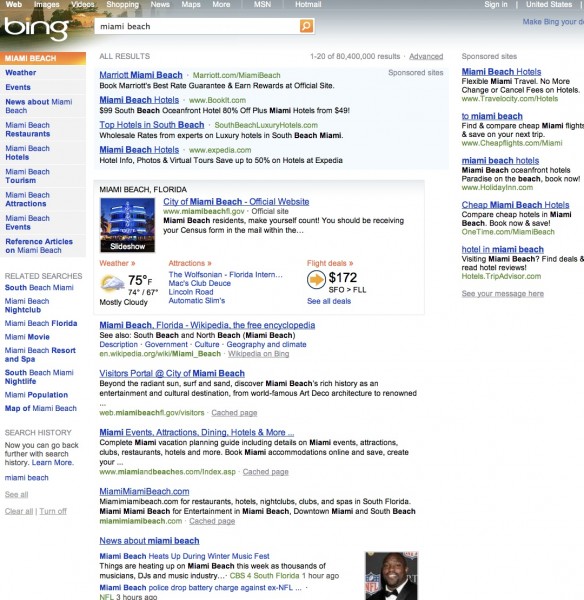Screen dimensions: 584x600
Task: Go to MSN from the top bar
Action: (x=262, y=5)
